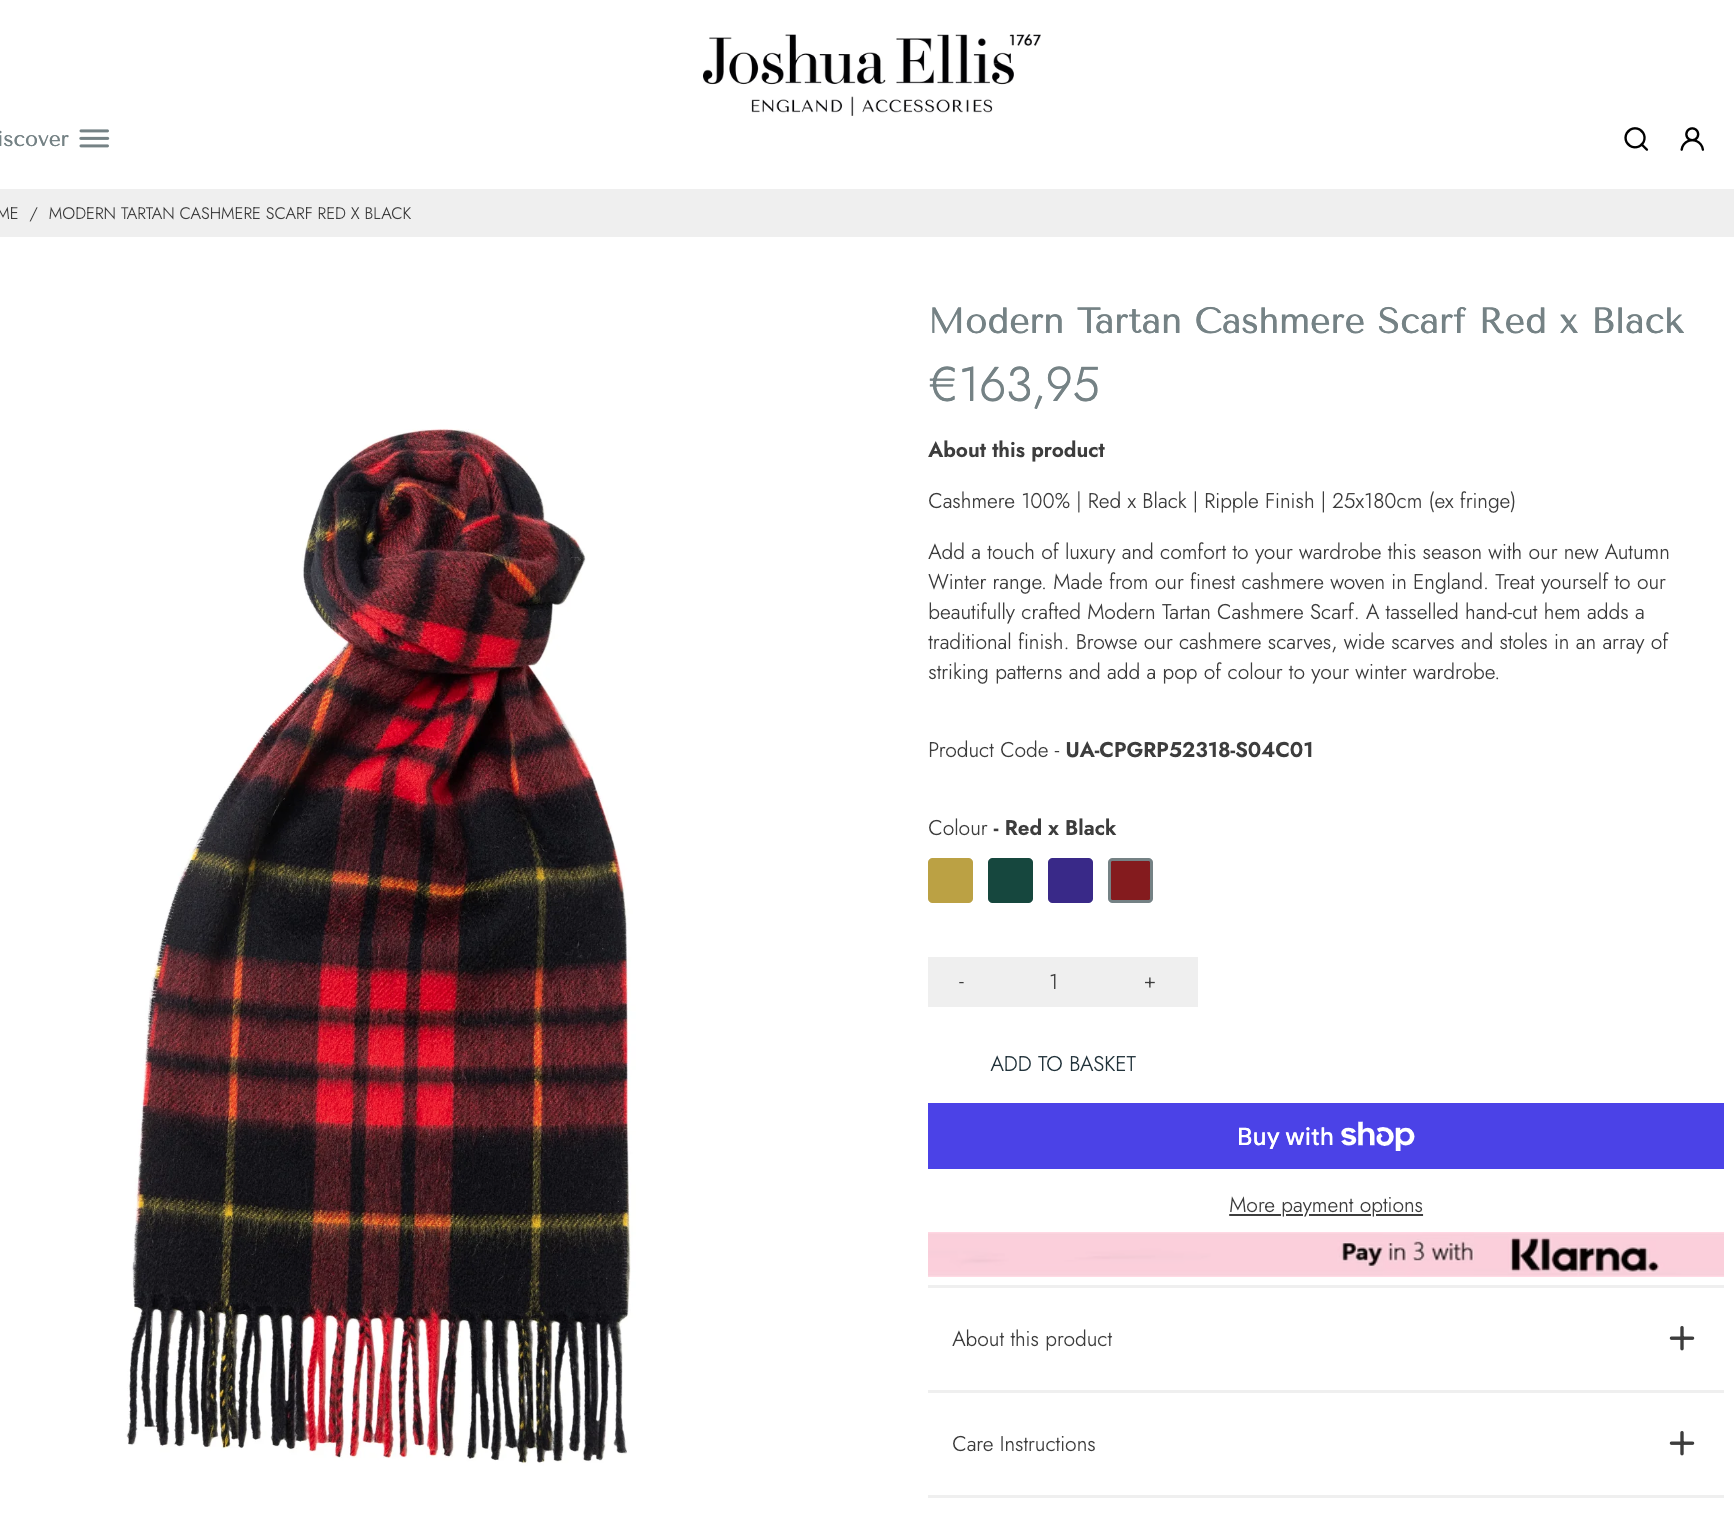Screen dimensions: 1734x1514
Task: Click the quantity input field
Action: pyautogui.click(x=1053, y=982)
